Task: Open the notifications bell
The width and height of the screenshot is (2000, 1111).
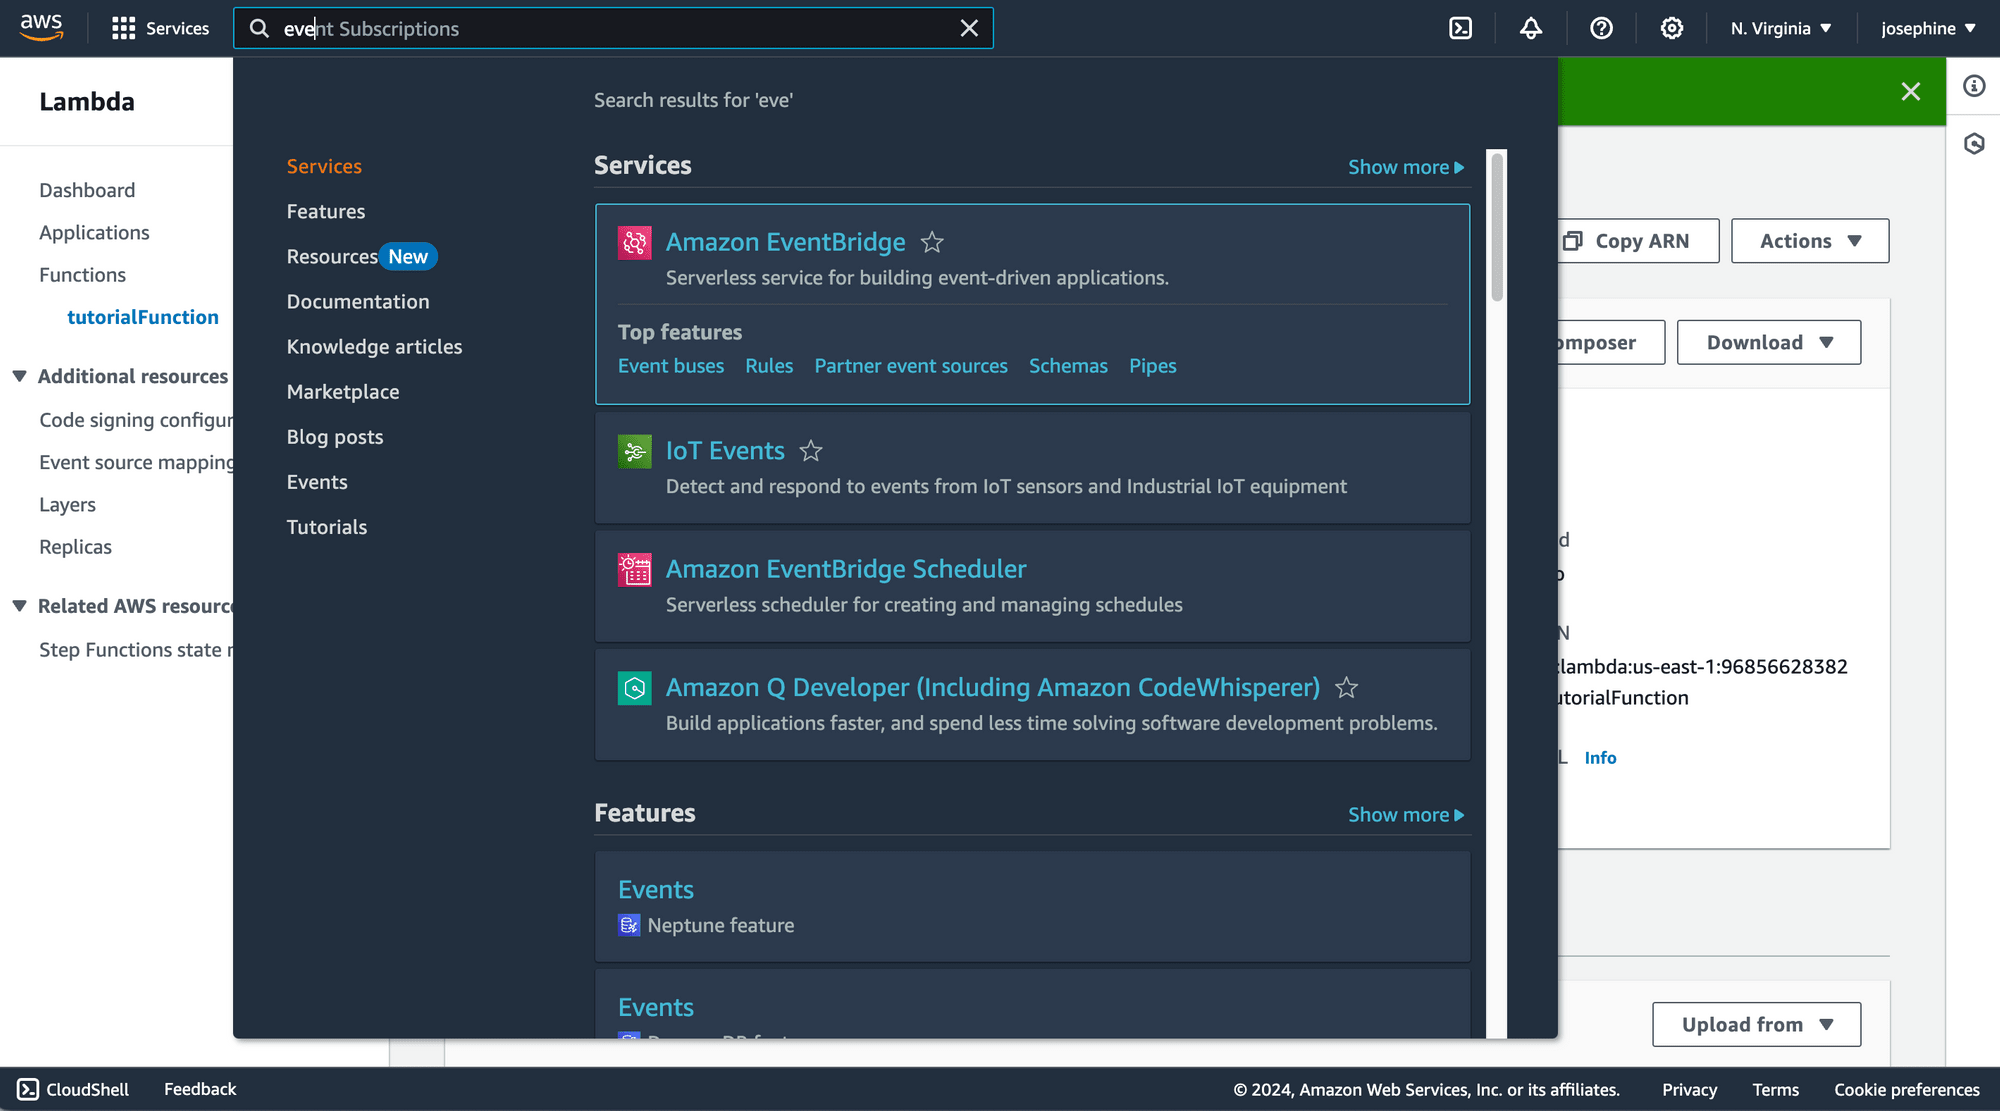Action: point(1531,28)
